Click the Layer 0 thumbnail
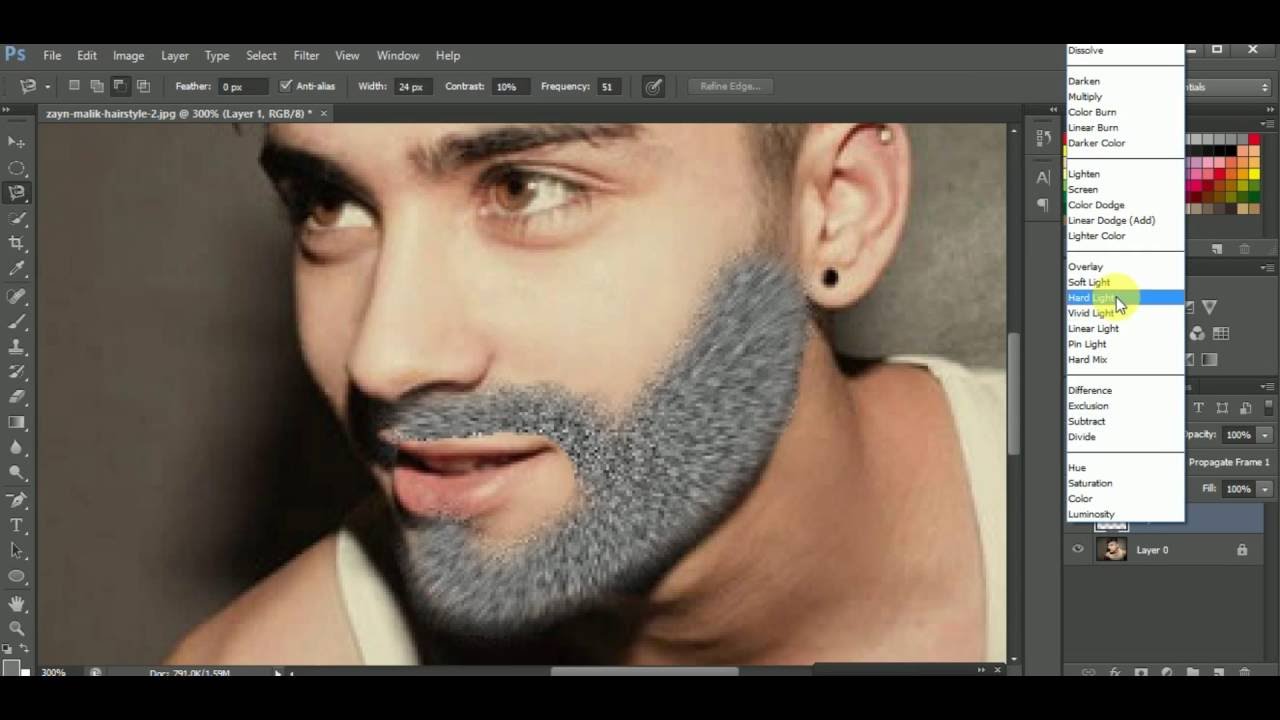The image size is (1280, 720). coord(1111,549)
